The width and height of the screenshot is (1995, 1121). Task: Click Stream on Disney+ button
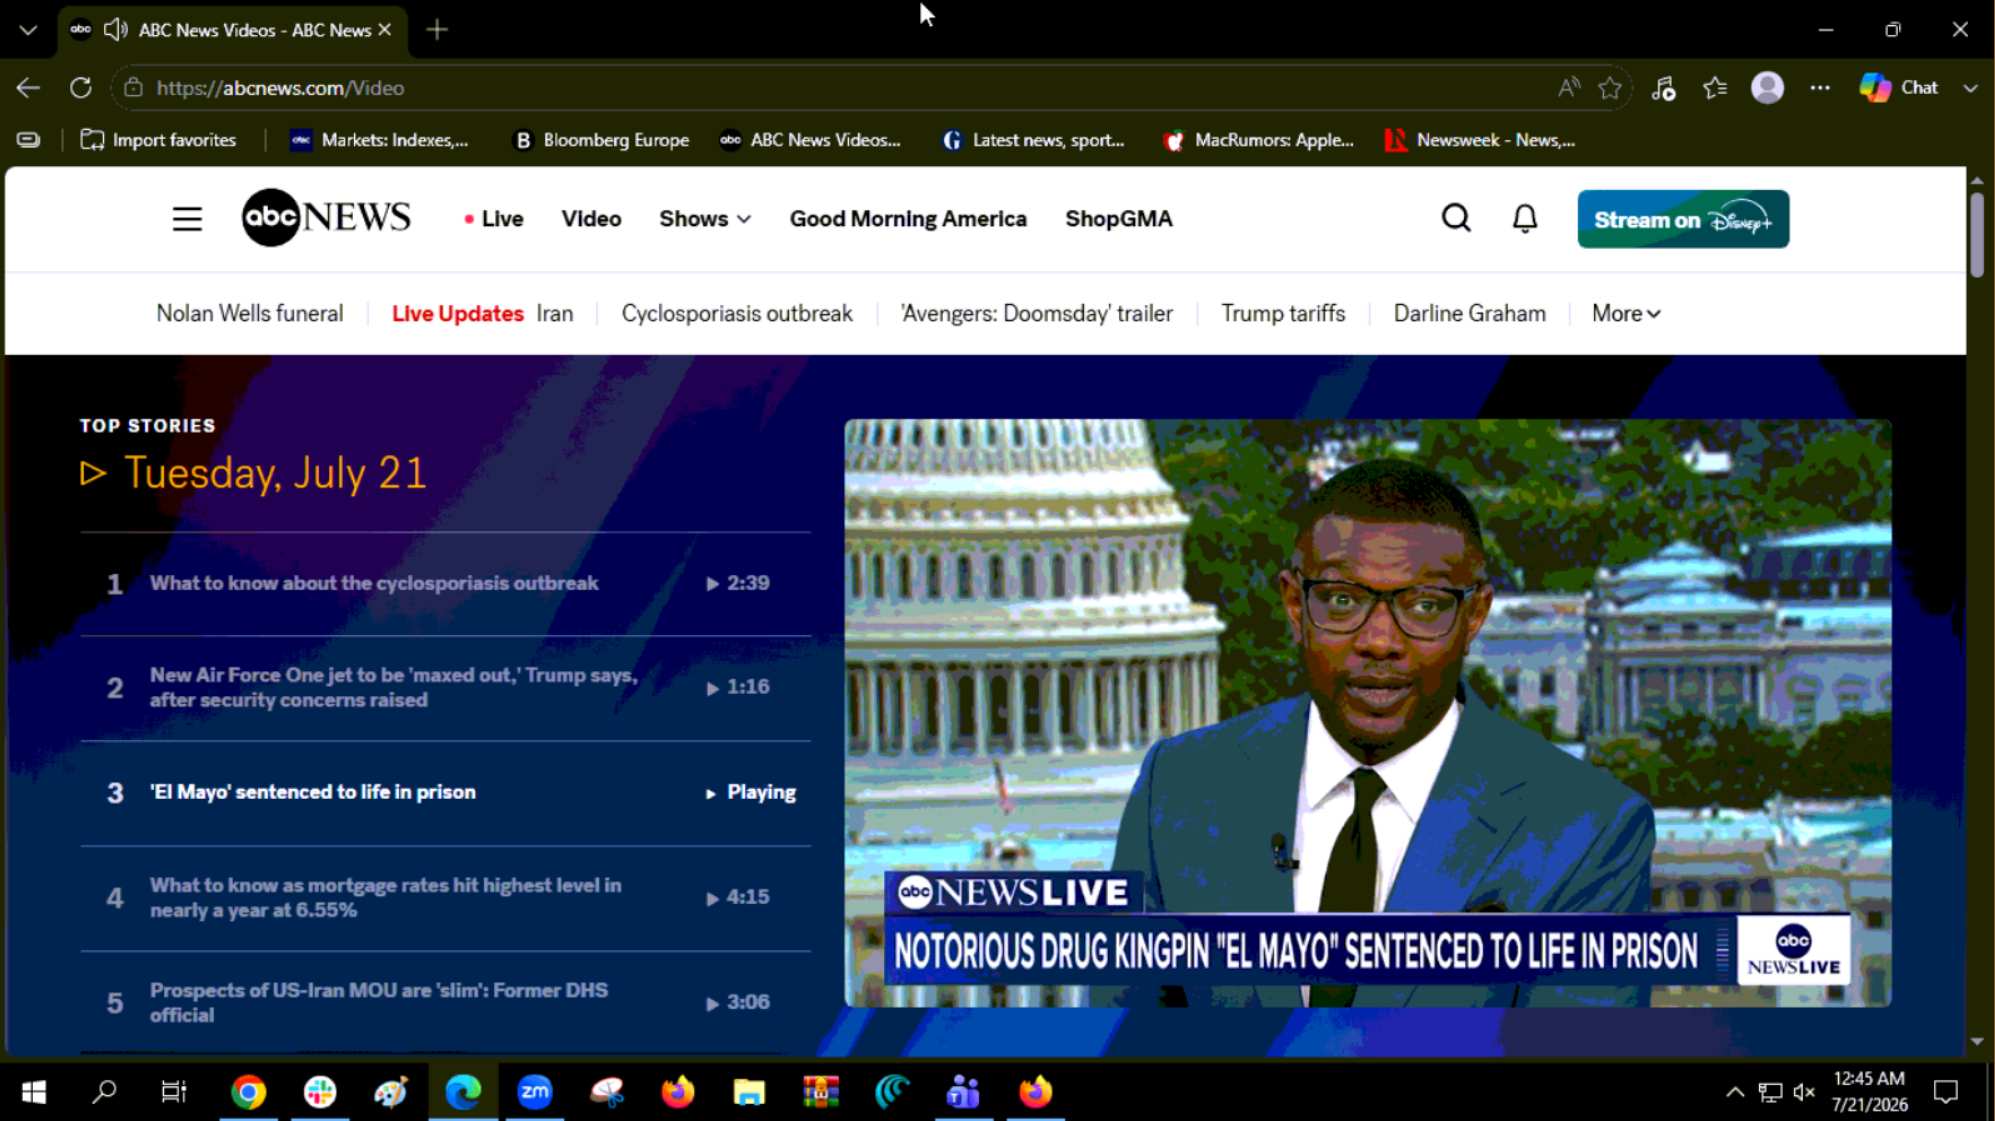coord(1683,219)
